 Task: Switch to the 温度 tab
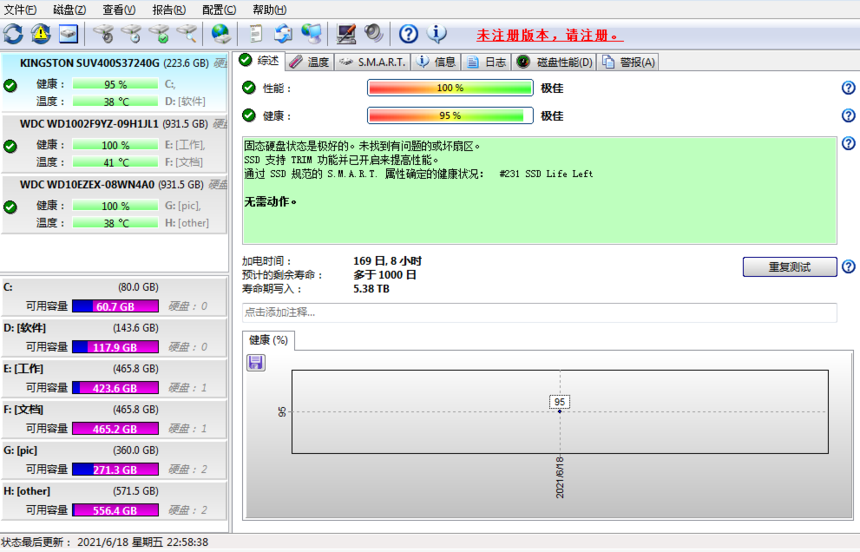310,62
